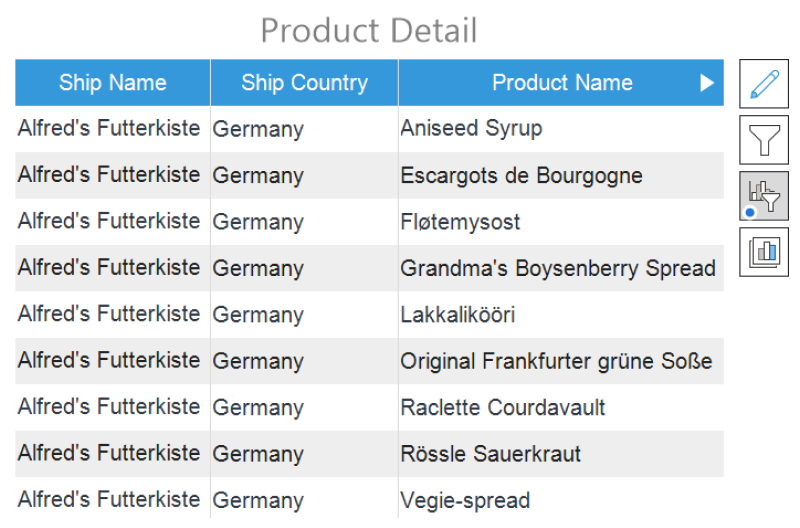The image size is (800, 528).
Task: Click Germany in the first row
Action: click(258, 129)
